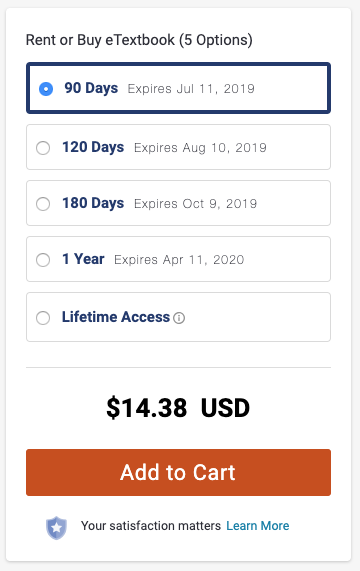360x571 pixels.
Task: Click the Lifetime Access info icon
Action: pos(179,318)
